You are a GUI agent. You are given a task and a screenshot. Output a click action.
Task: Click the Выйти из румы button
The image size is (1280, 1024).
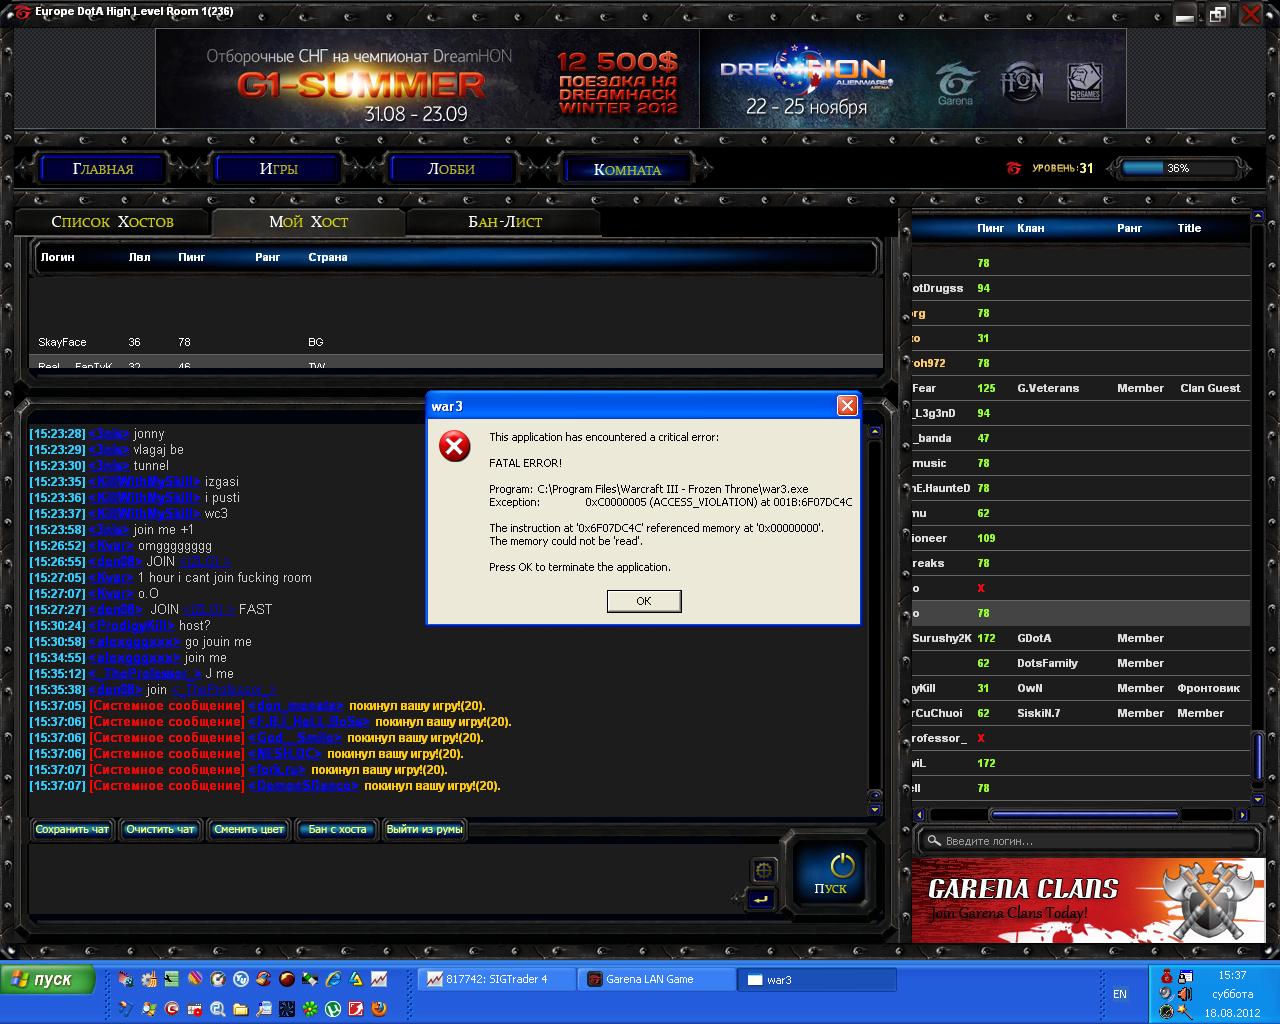coord(424,829)
